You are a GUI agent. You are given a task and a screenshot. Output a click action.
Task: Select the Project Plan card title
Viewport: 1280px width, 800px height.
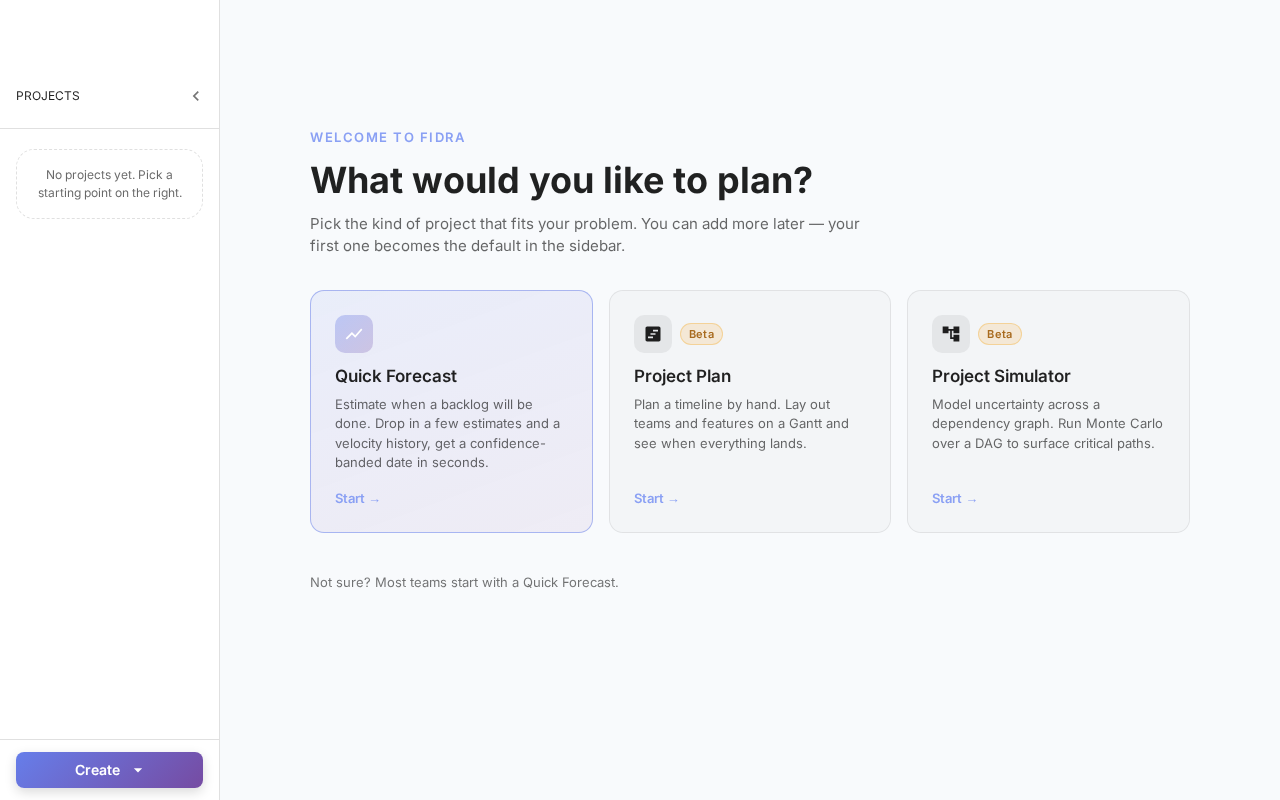click(682, 376)
